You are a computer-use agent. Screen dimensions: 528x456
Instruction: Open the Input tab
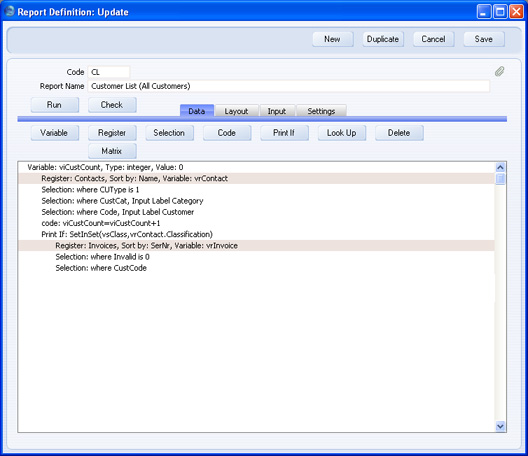(x=277, y=111)
